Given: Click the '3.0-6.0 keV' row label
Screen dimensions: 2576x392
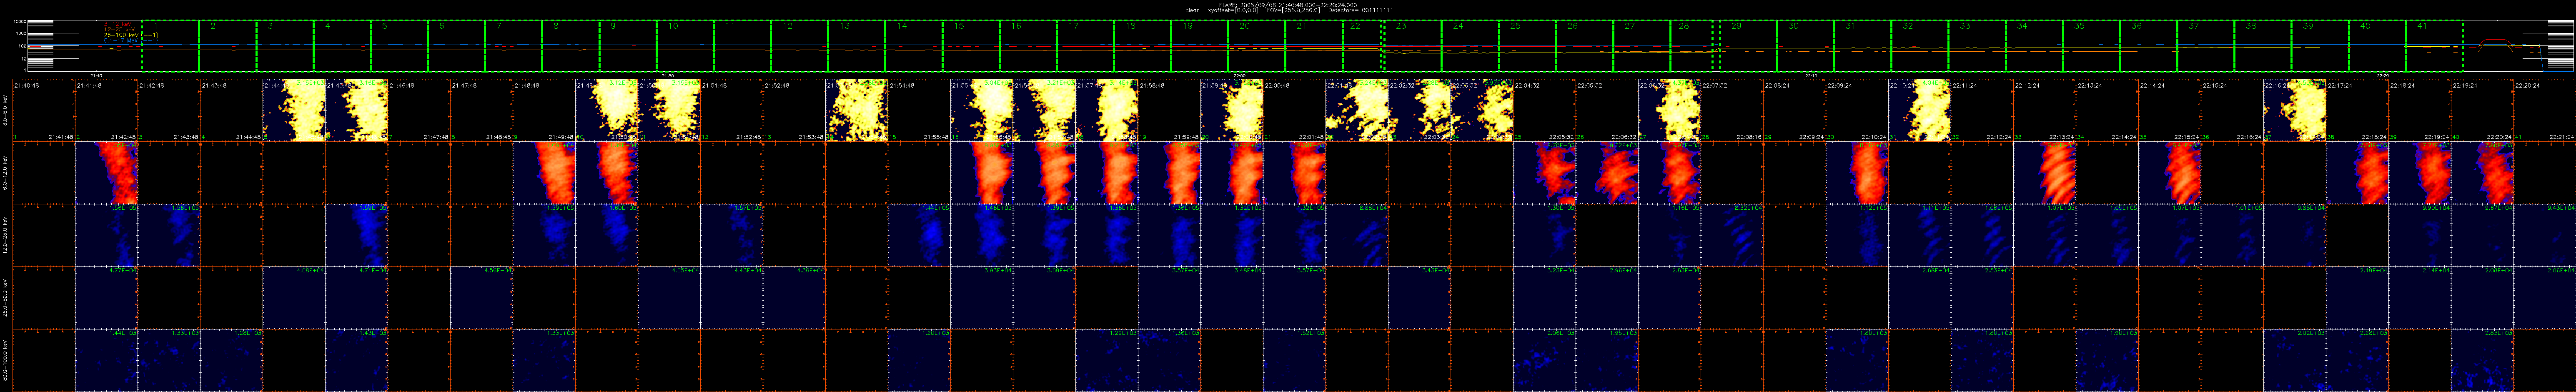Looking at the screenshot, I should [5, 110].
